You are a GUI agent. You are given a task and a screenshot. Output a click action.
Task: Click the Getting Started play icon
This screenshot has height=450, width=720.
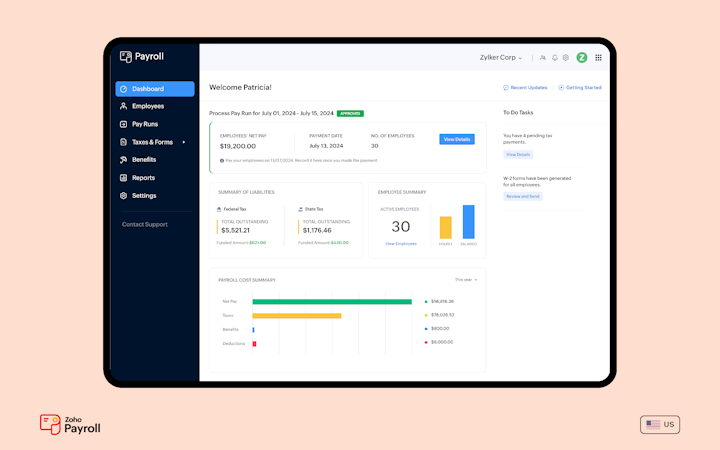click(x=561, y=87)
